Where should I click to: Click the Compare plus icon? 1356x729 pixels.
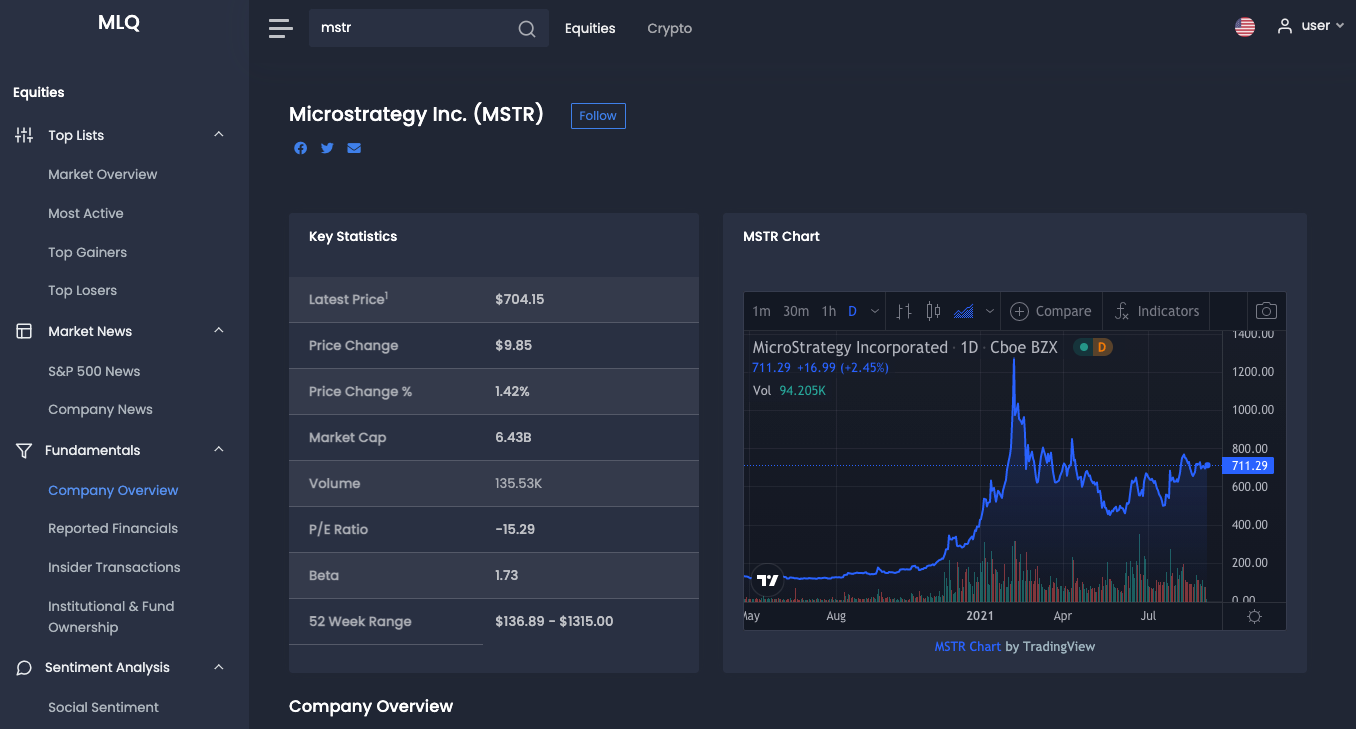(x=1019, y=311)
